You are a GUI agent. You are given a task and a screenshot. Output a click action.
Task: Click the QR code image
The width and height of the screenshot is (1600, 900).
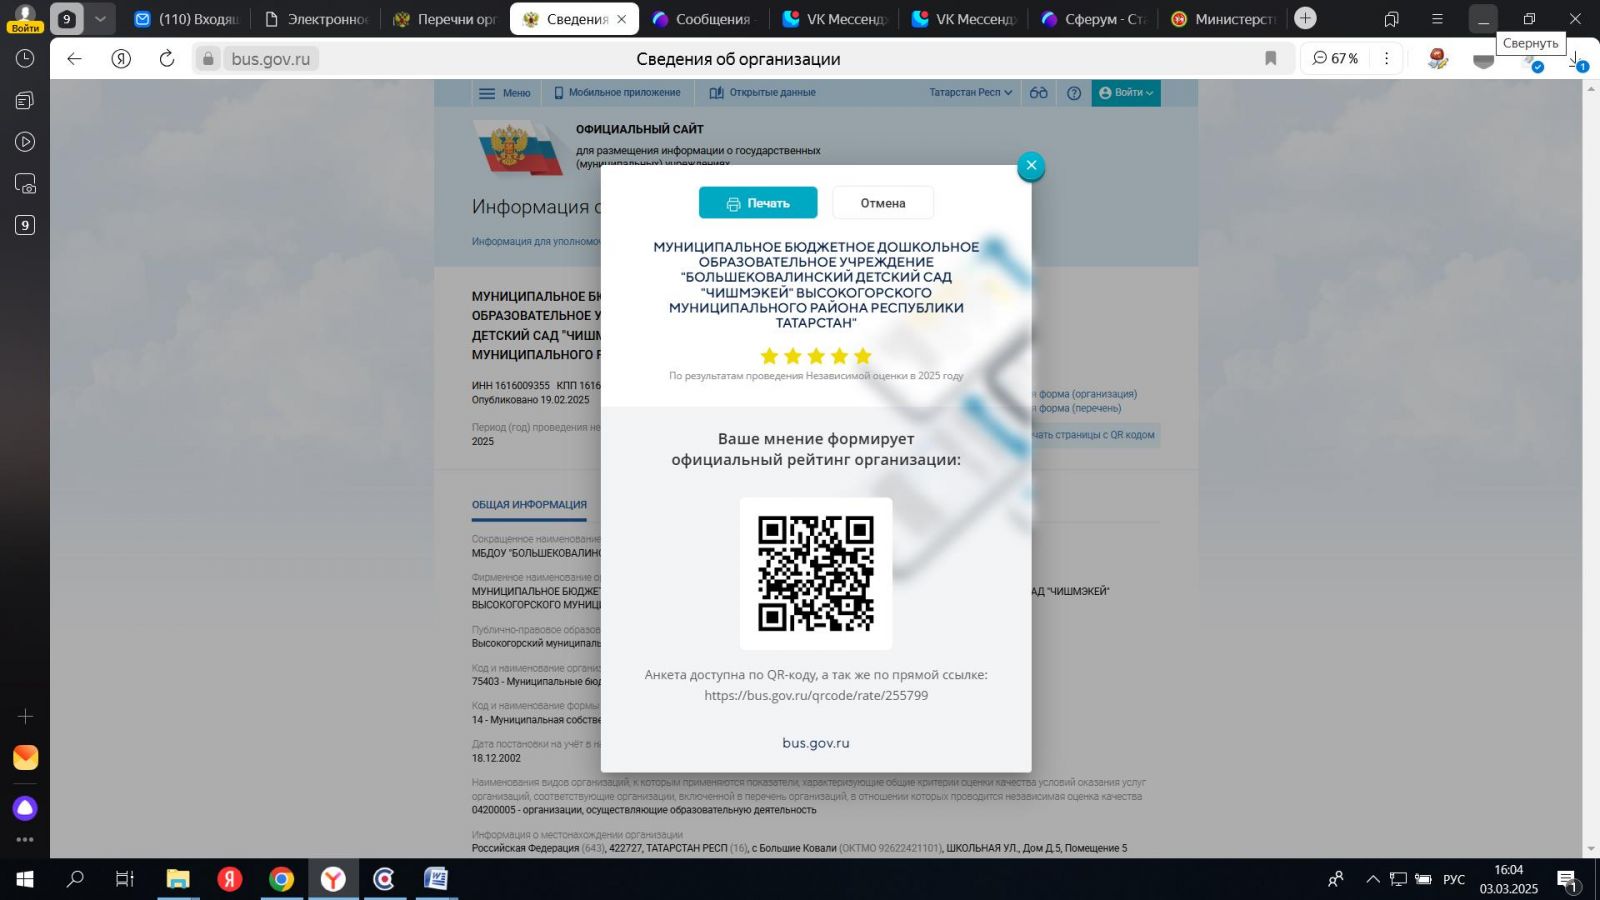click(815, 574)
